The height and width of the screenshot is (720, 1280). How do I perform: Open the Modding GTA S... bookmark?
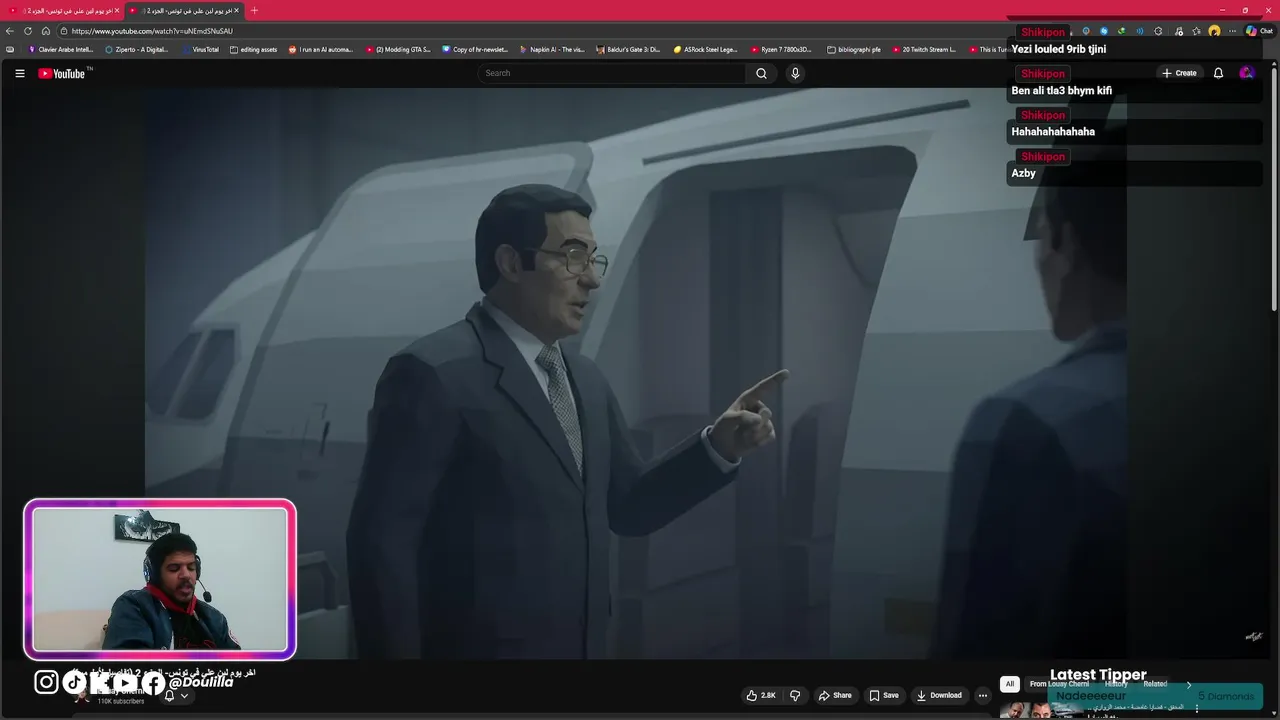point(398,49)
